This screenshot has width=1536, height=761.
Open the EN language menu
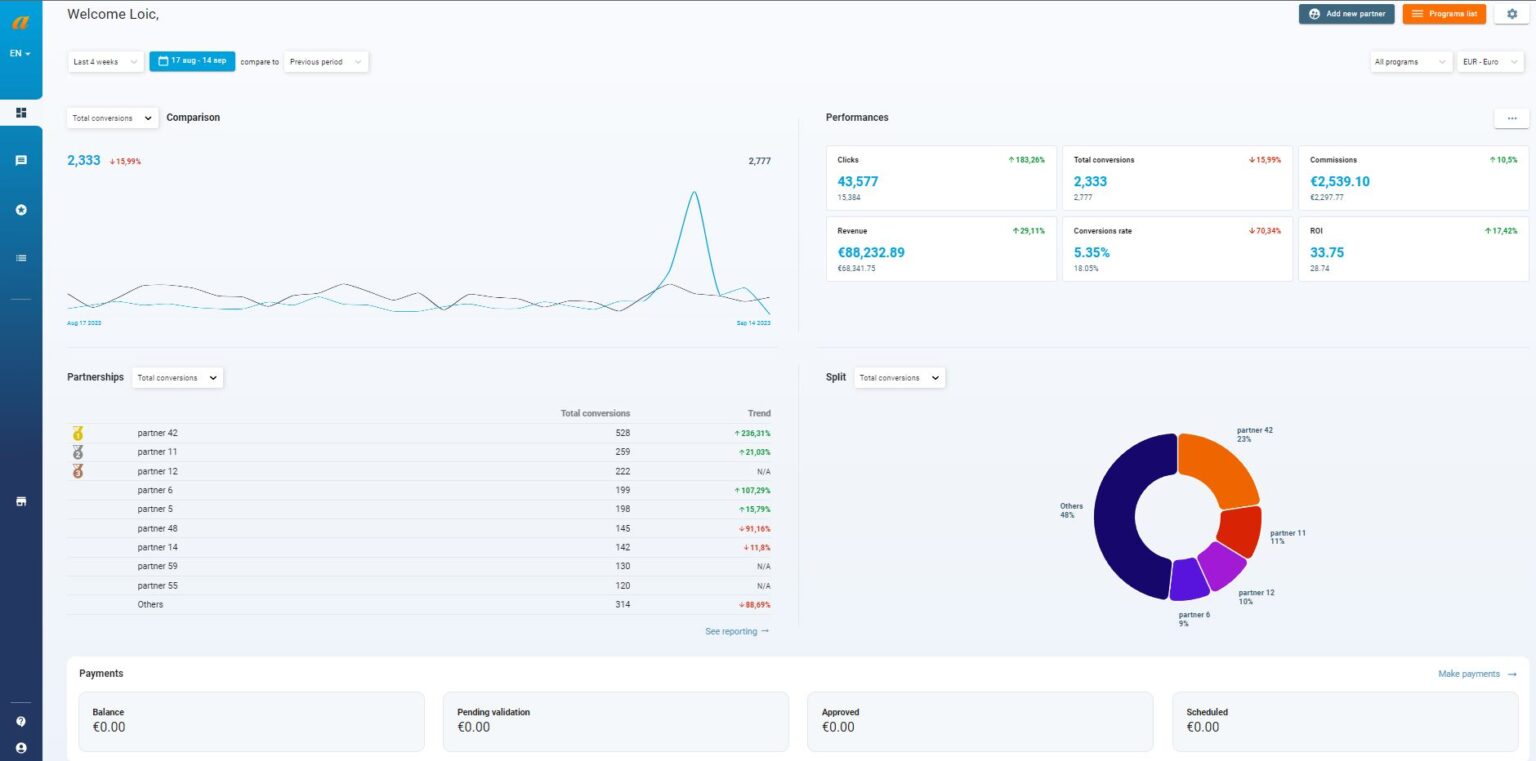click(x=20, y=52)
